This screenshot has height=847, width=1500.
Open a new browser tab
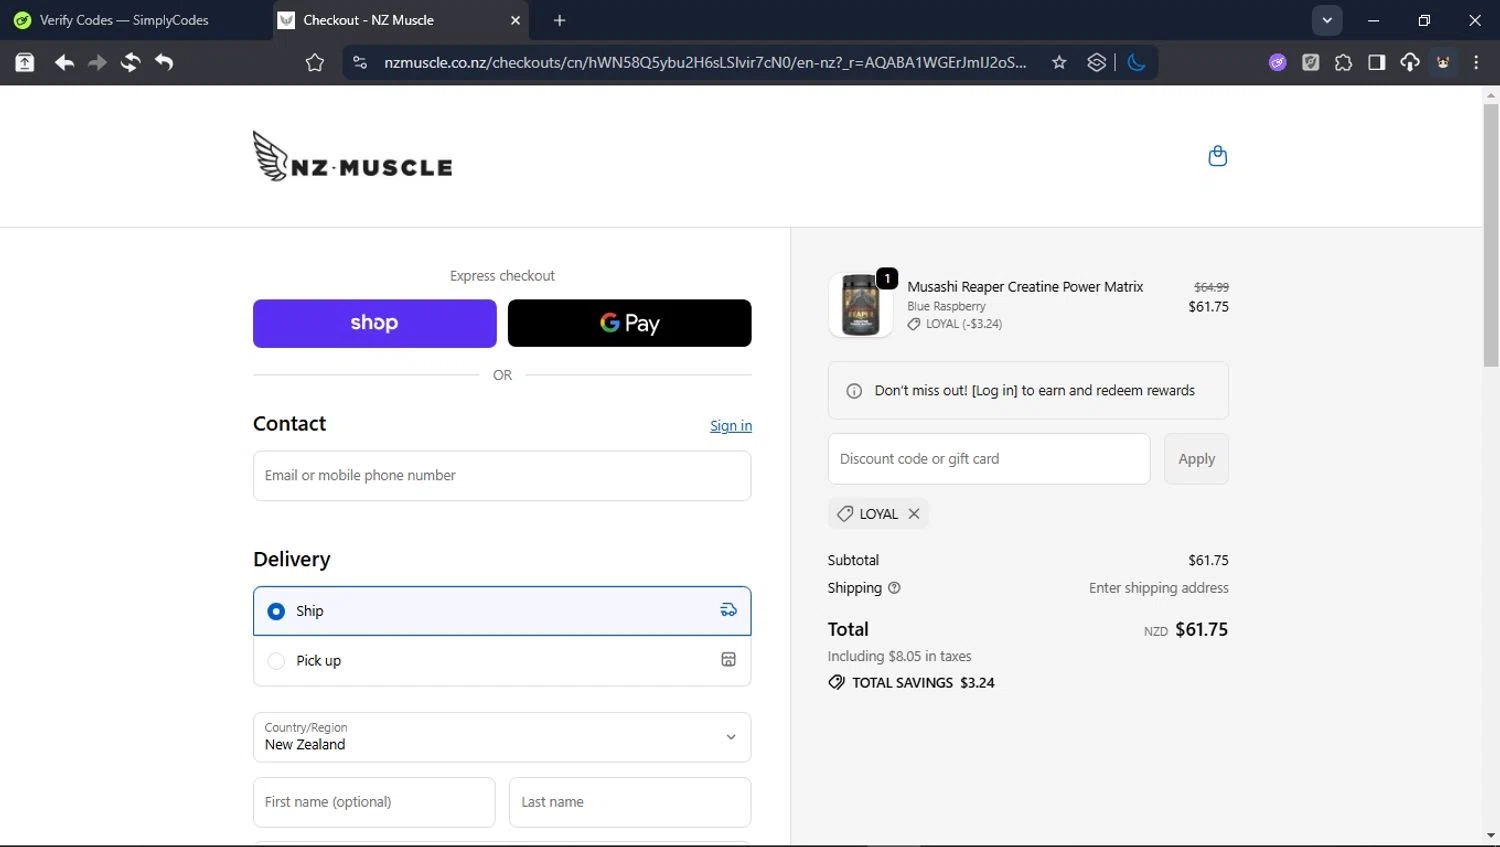(x=559, y=20)
